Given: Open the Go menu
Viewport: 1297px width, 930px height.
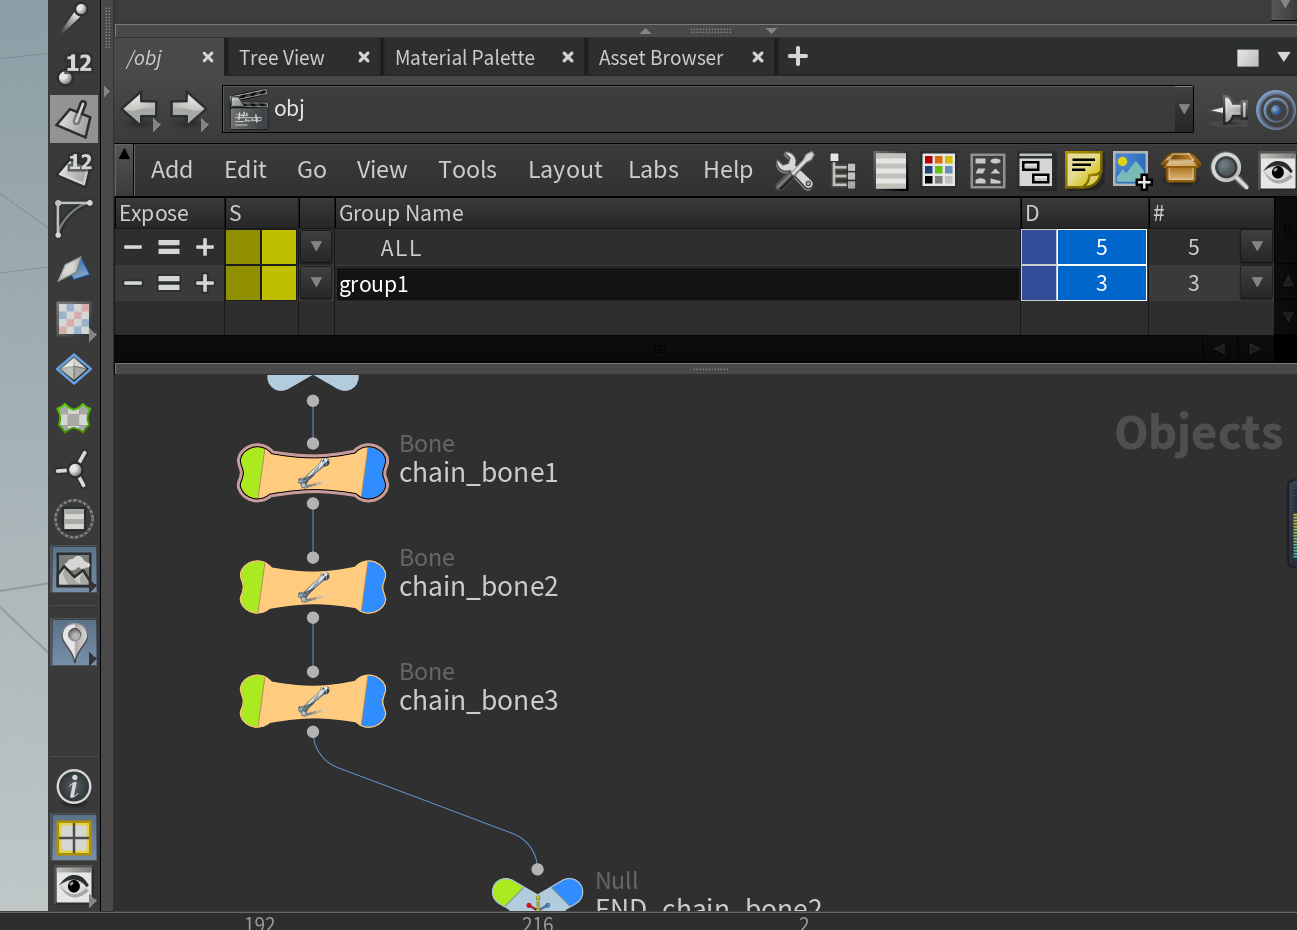Looking at the screenshot, I should click(312, 170).
